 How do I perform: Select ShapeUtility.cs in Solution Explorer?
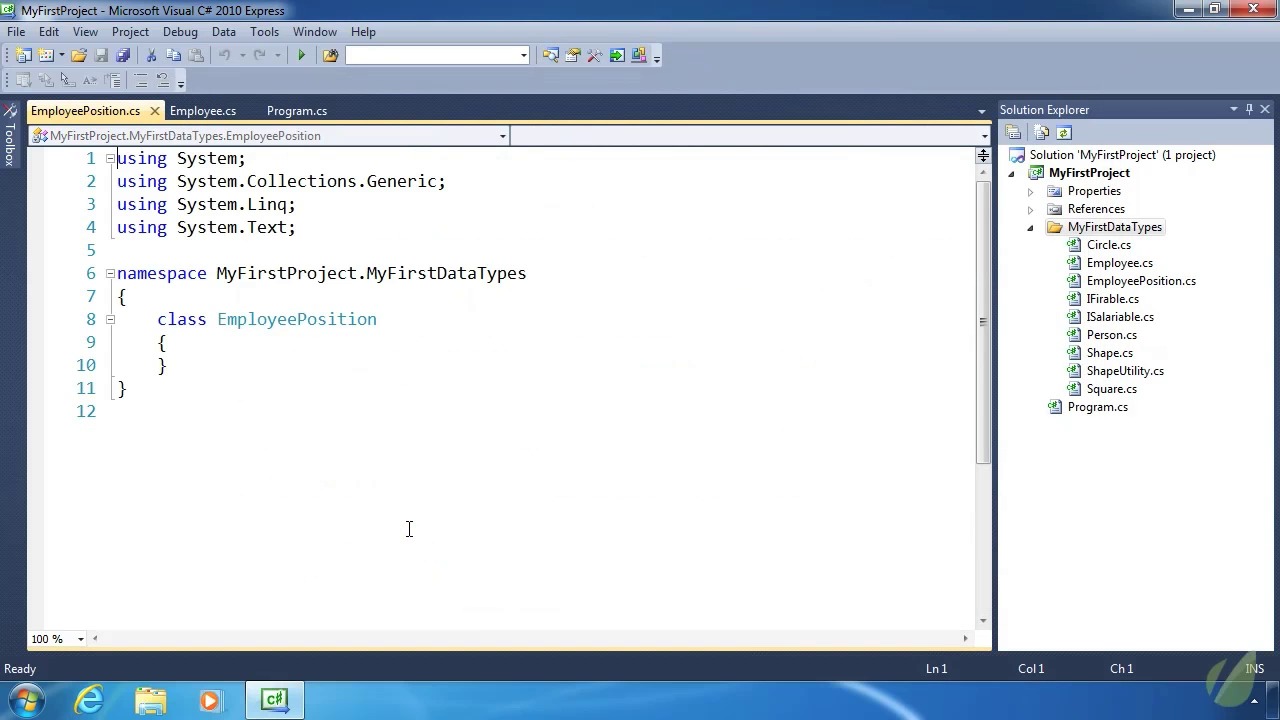[x=1125, y=371]
